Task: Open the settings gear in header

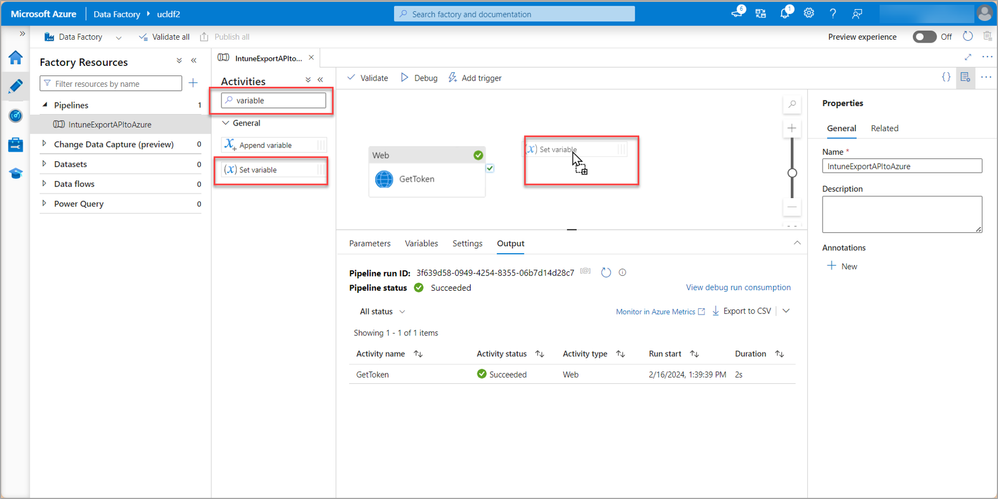Action: [x=809, y=13]
